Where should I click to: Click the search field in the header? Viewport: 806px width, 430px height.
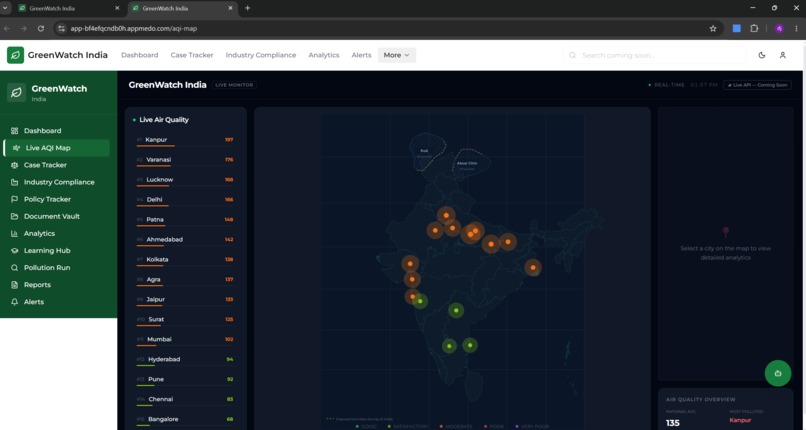pyautogui.click(x=654, y=55)
